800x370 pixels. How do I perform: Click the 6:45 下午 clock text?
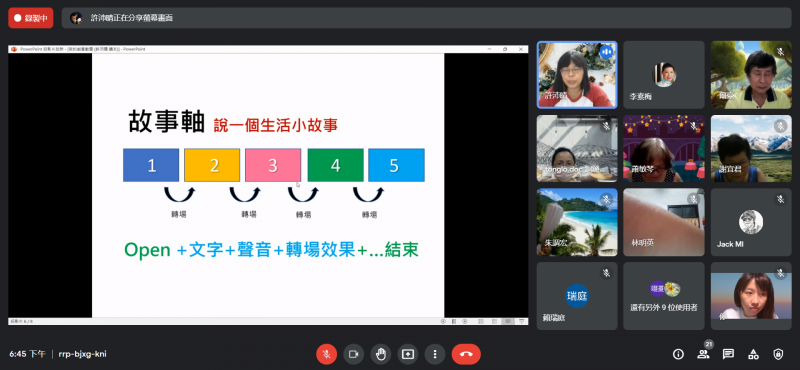27,354
